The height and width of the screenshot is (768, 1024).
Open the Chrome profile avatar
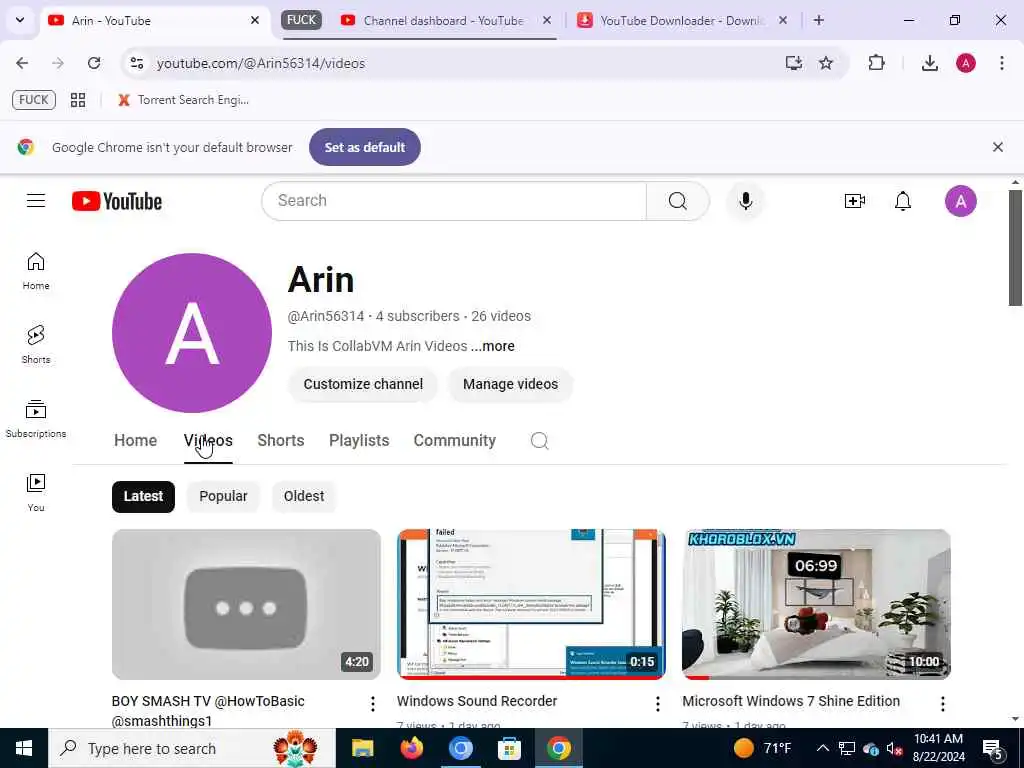966,63
